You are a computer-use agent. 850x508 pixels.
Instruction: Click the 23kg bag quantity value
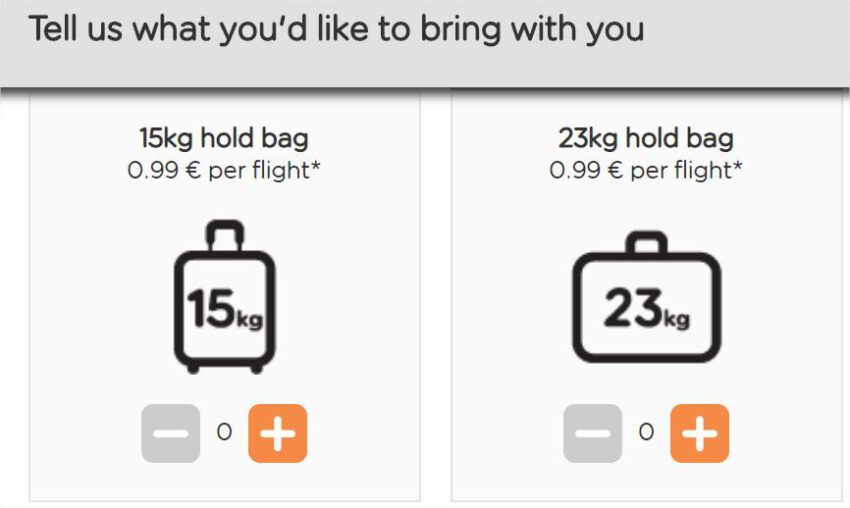(646, 433)
